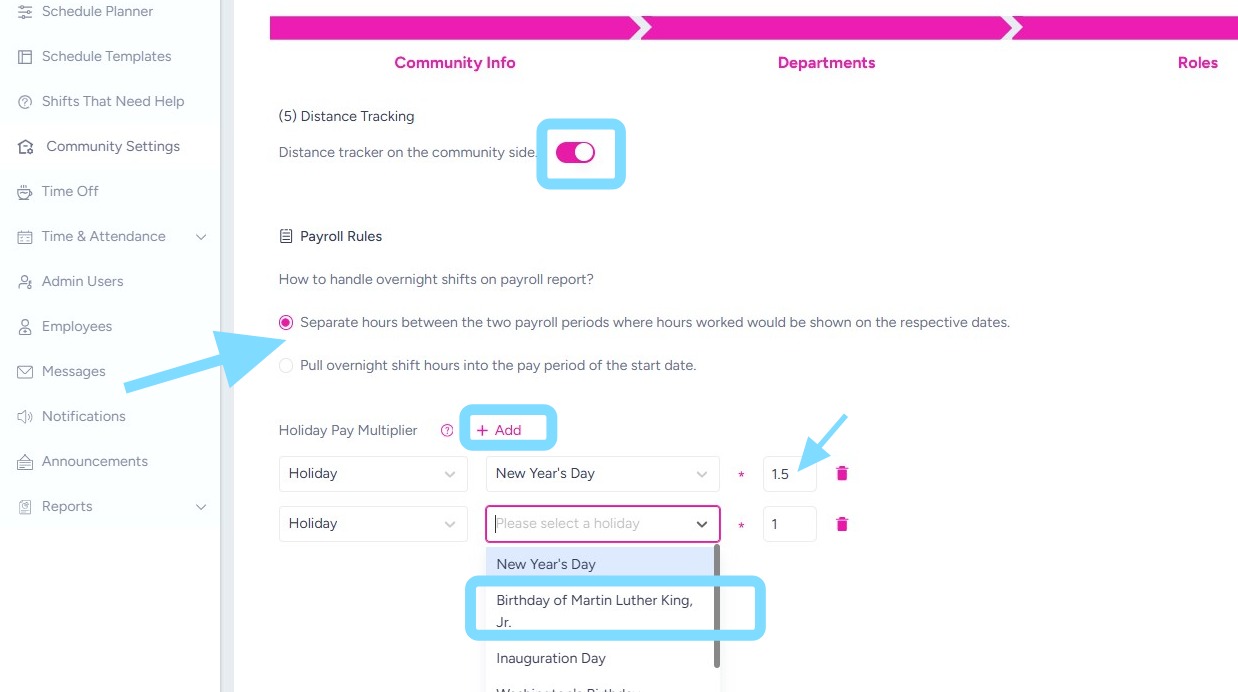Go to the Departments step tab
The image size is (1238, 692).
(826, 63)
